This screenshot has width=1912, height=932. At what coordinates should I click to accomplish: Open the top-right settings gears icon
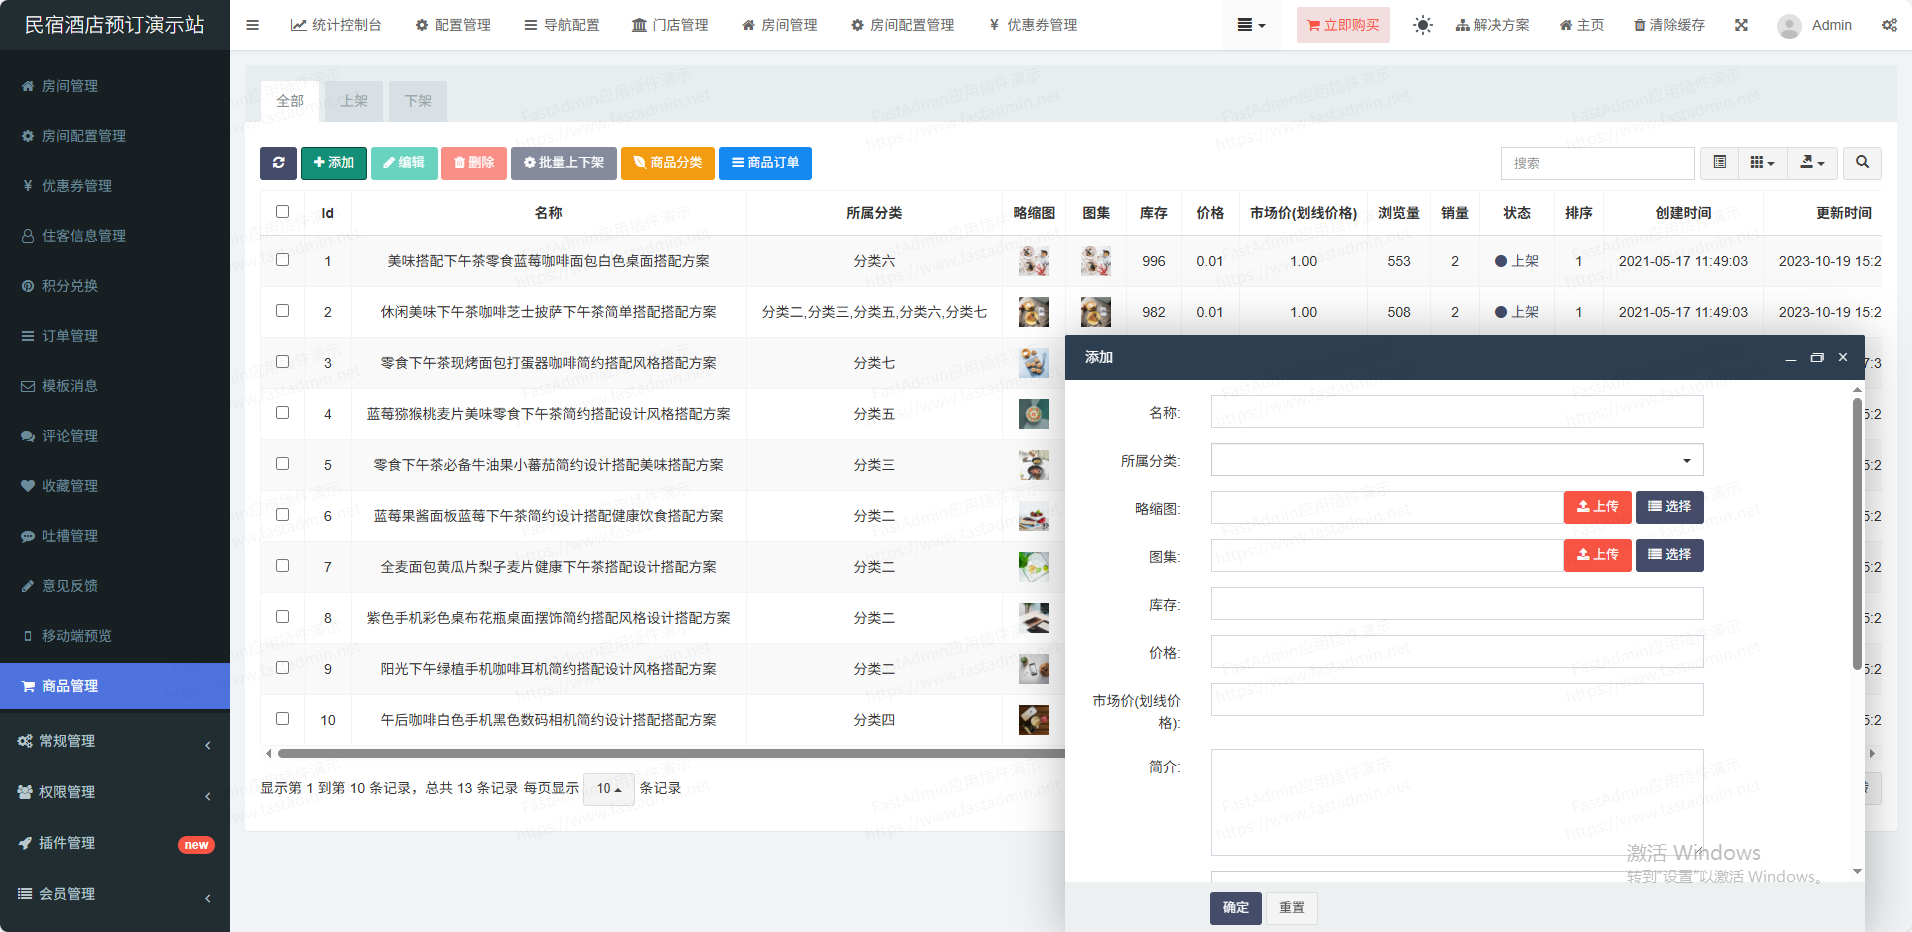click(x=1889, y=25)
